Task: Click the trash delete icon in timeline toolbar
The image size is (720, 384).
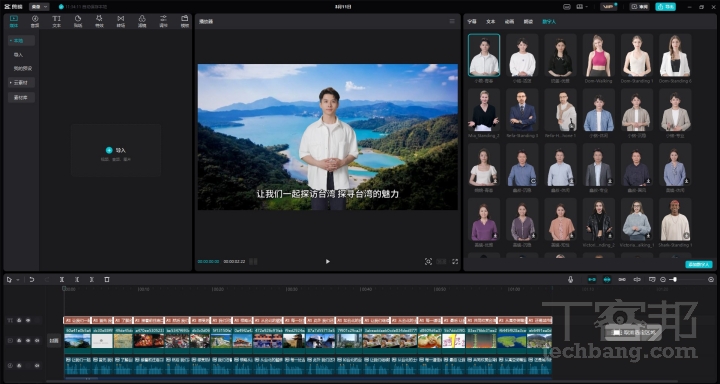Action: (x=107, y=279)
